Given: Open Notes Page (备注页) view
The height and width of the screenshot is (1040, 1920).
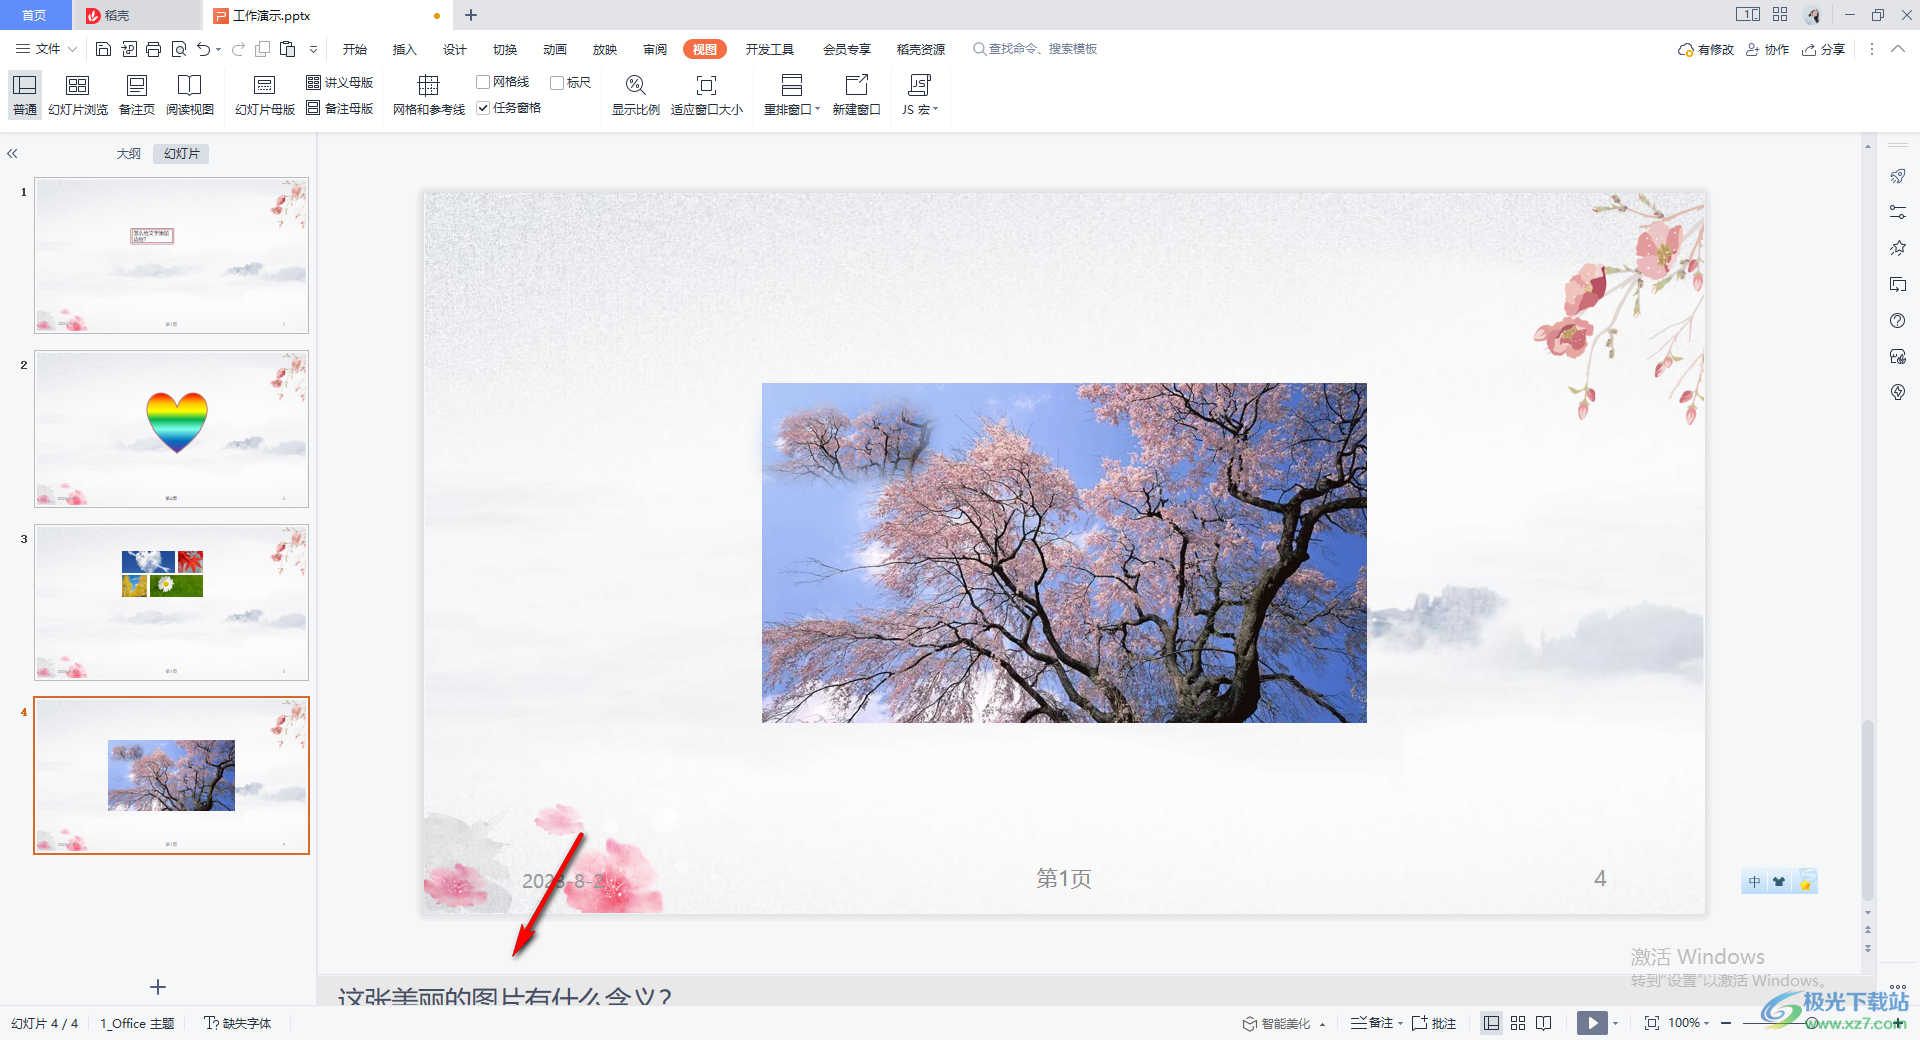Looking at the screenshot, I should pos(137,95).
